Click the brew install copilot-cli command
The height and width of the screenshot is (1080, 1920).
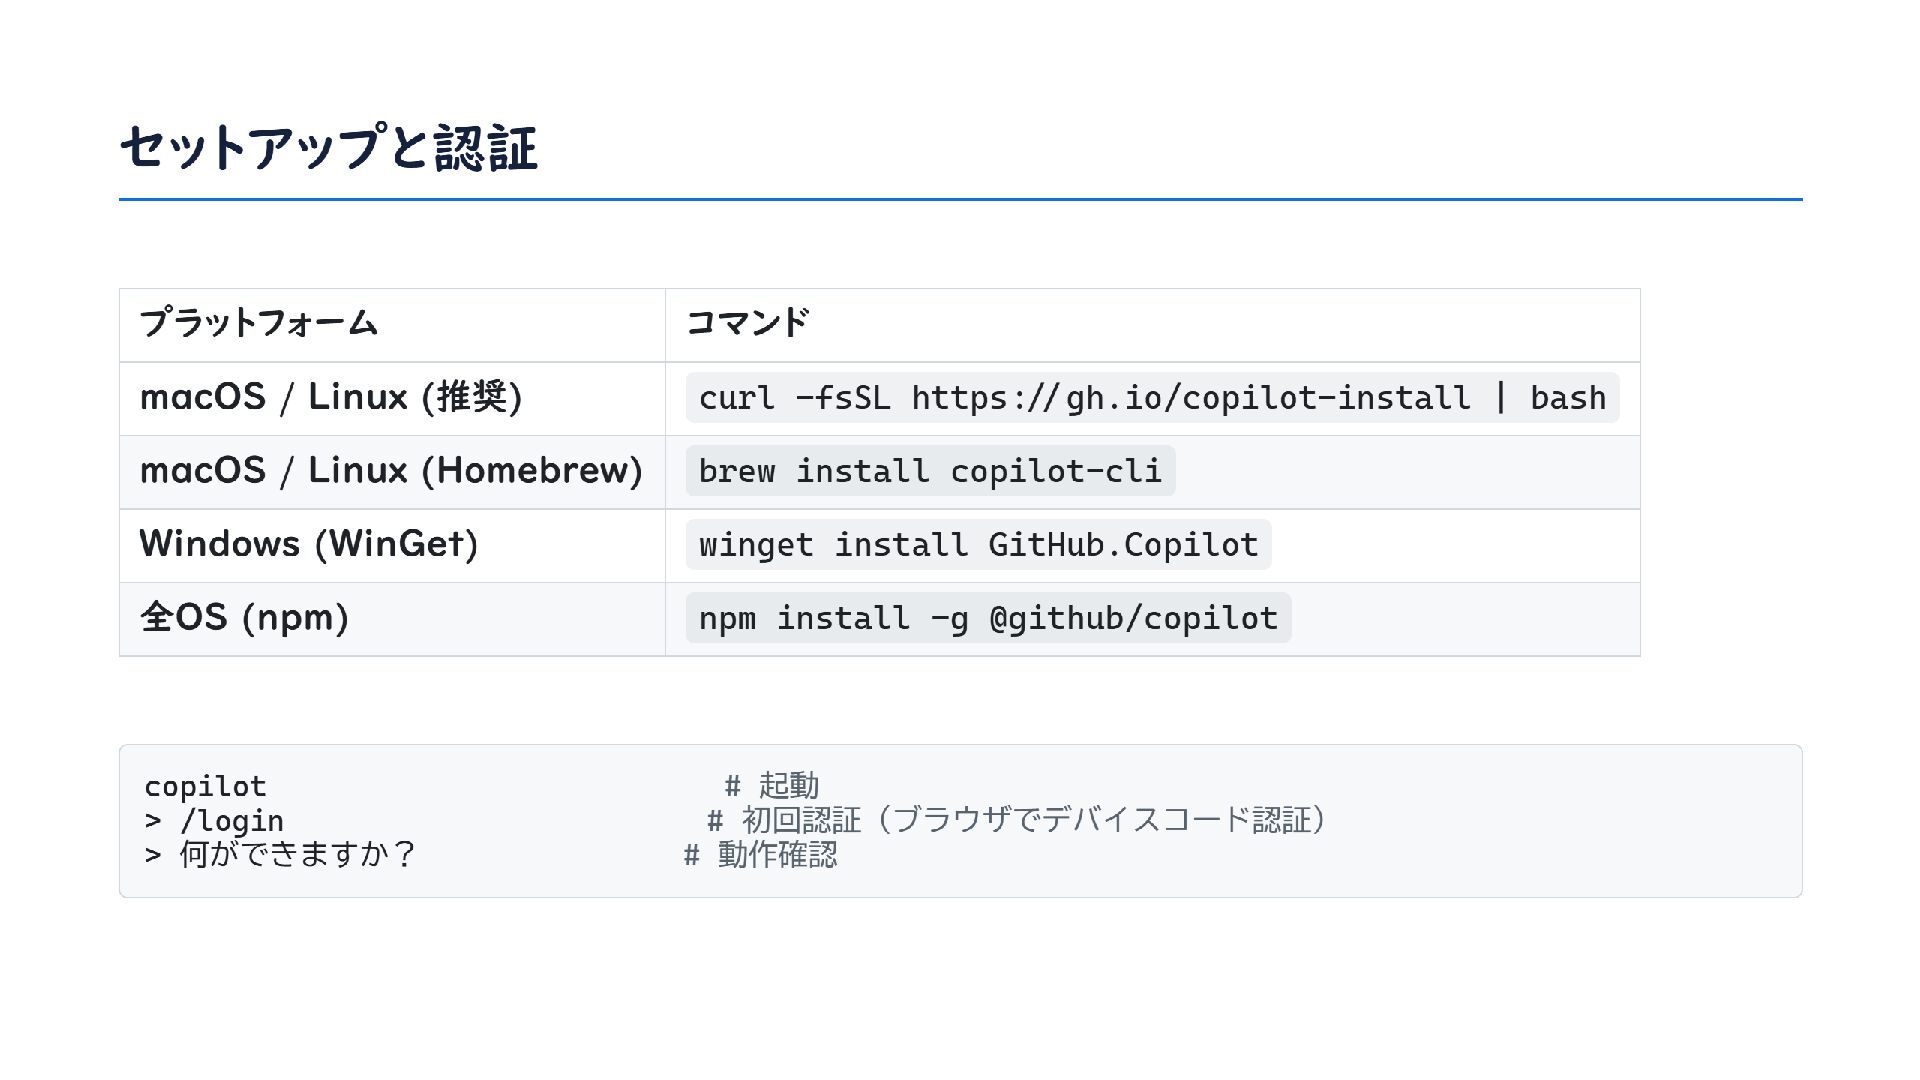929,471
